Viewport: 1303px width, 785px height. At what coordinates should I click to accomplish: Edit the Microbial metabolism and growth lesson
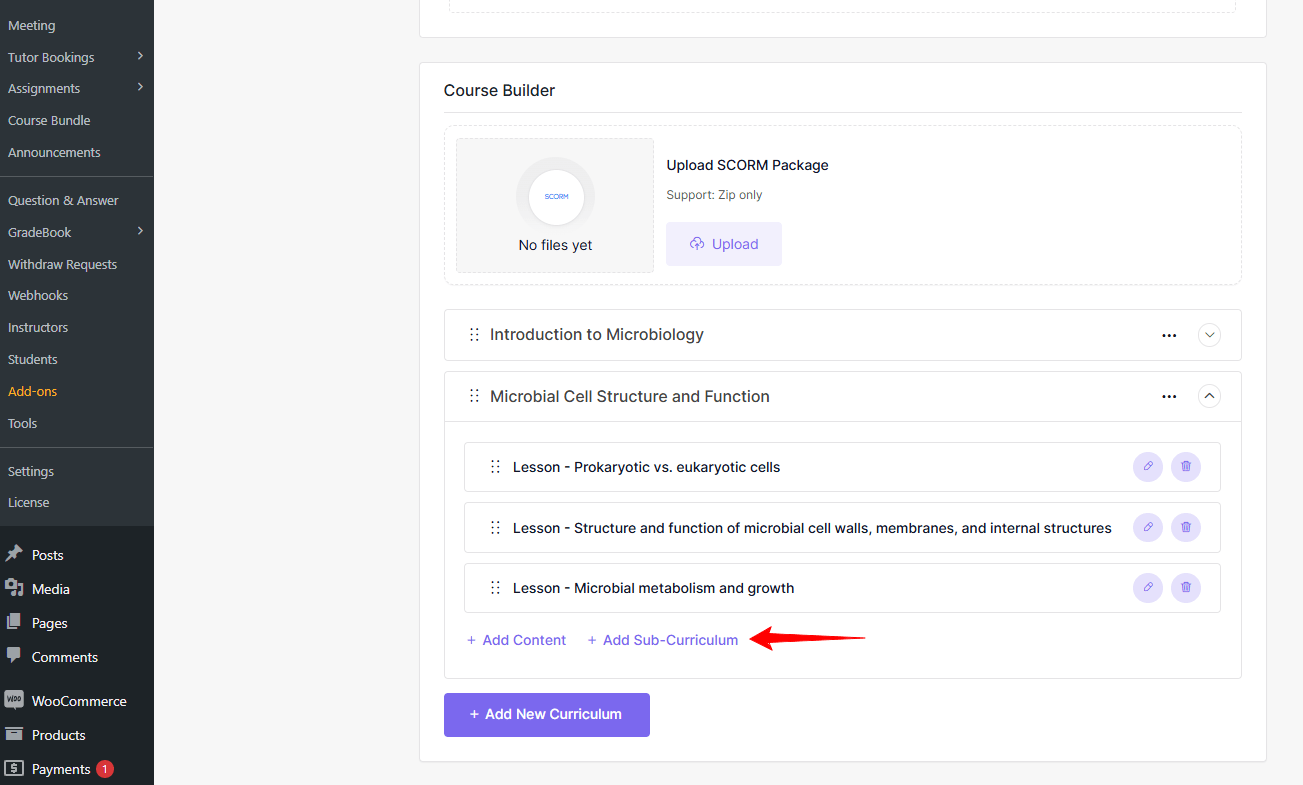(1147, 588)
